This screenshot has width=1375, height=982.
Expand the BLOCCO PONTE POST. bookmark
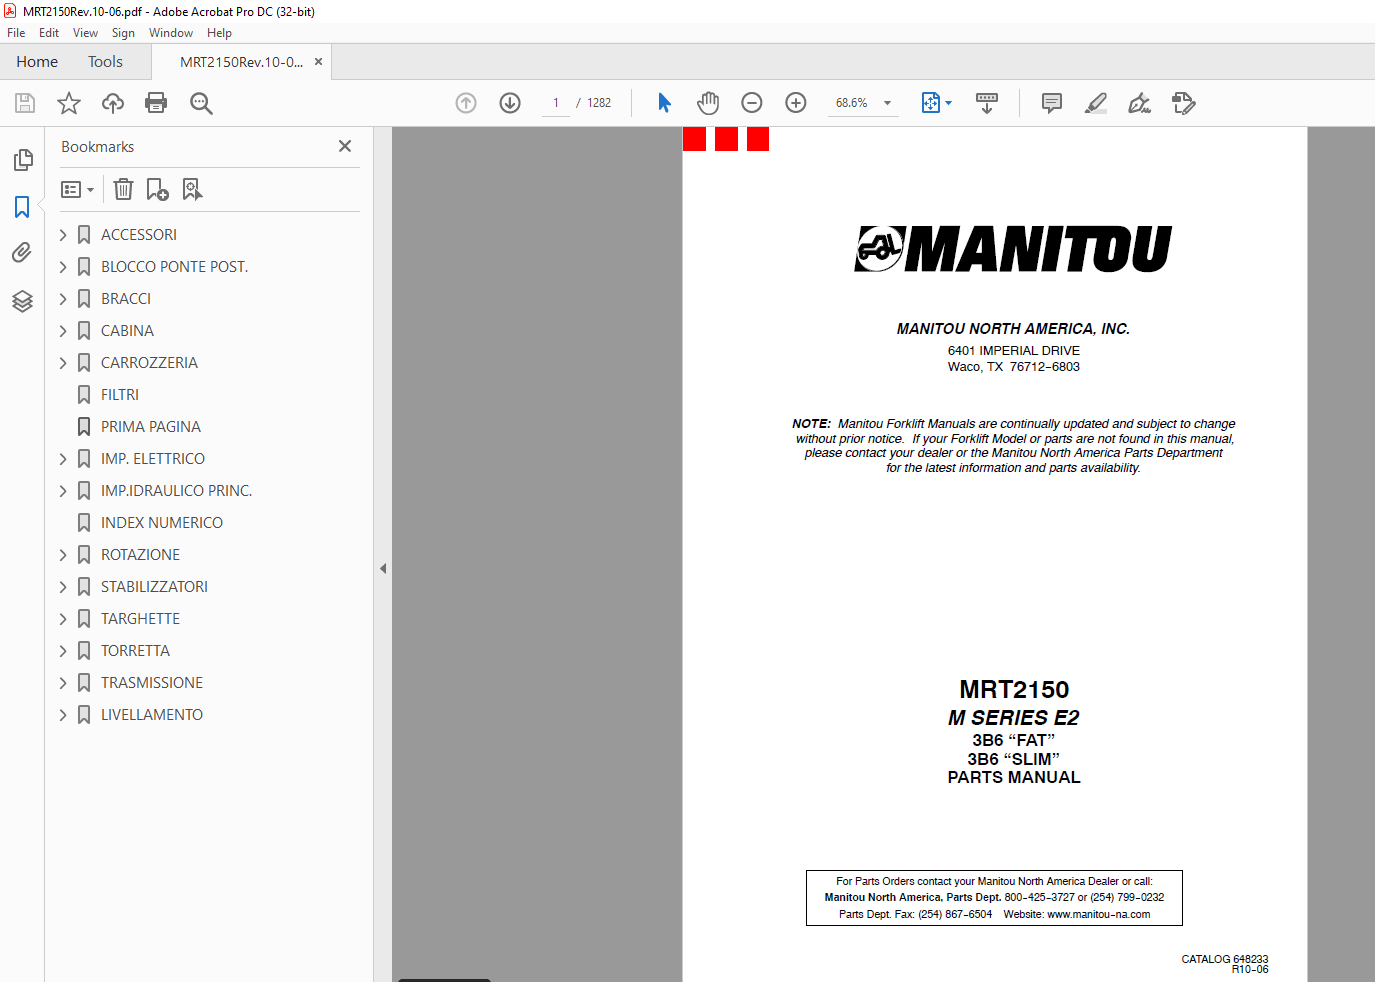point(63,267)
